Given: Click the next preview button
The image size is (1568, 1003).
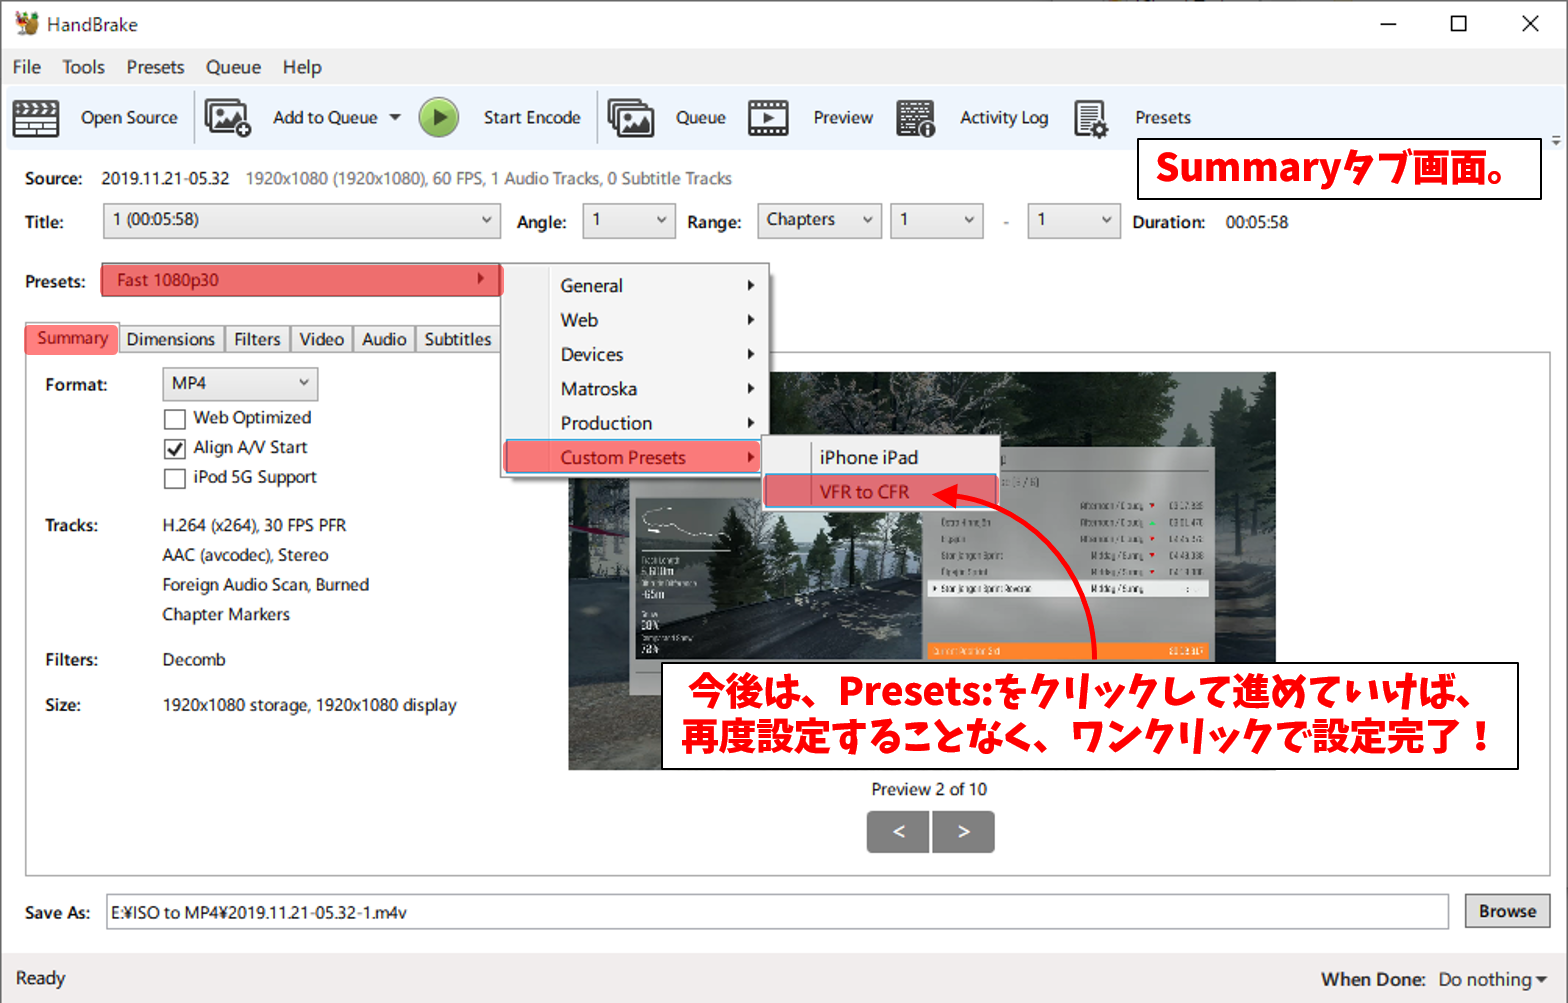Looking at the screenshot, I should click(963, 832).
